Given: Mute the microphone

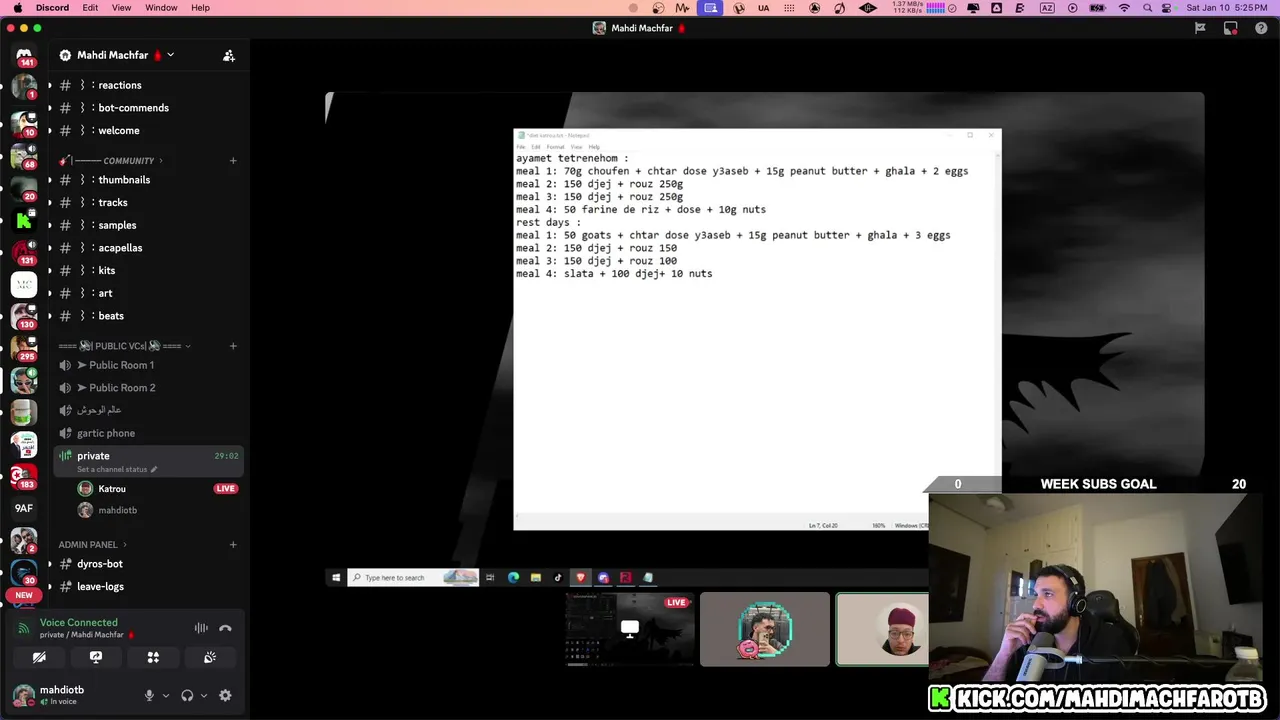Looking at the screenshot, I should click(149, 695).
